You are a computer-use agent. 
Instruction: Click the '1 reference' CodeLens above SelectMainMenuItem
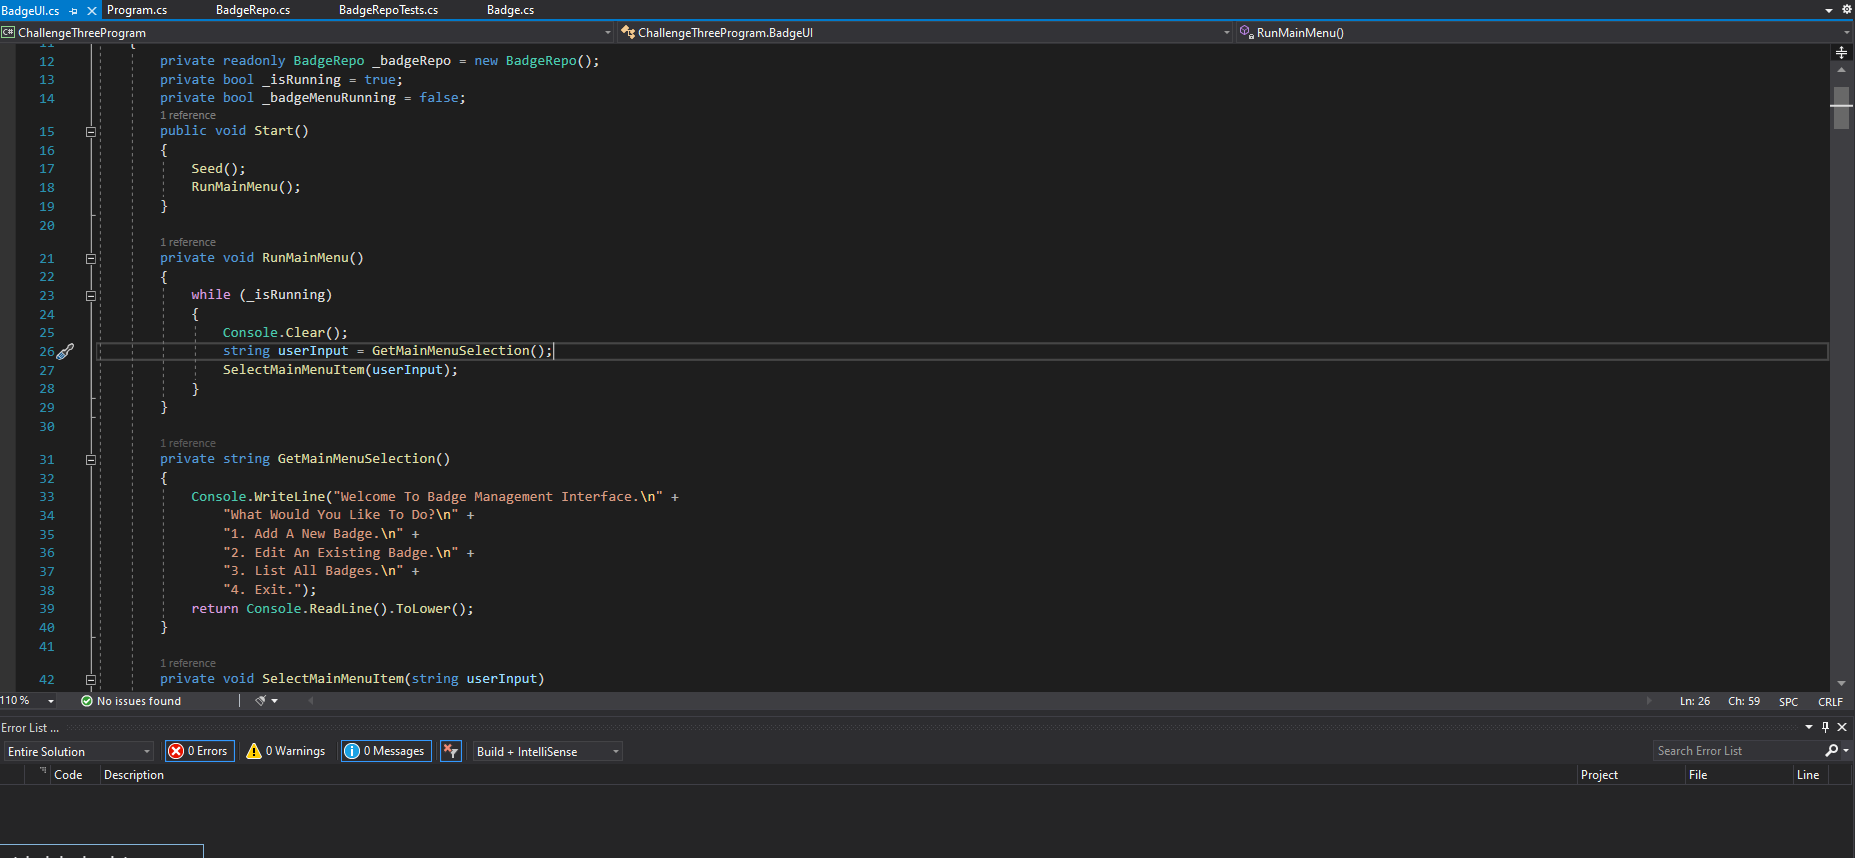(188, 663)
